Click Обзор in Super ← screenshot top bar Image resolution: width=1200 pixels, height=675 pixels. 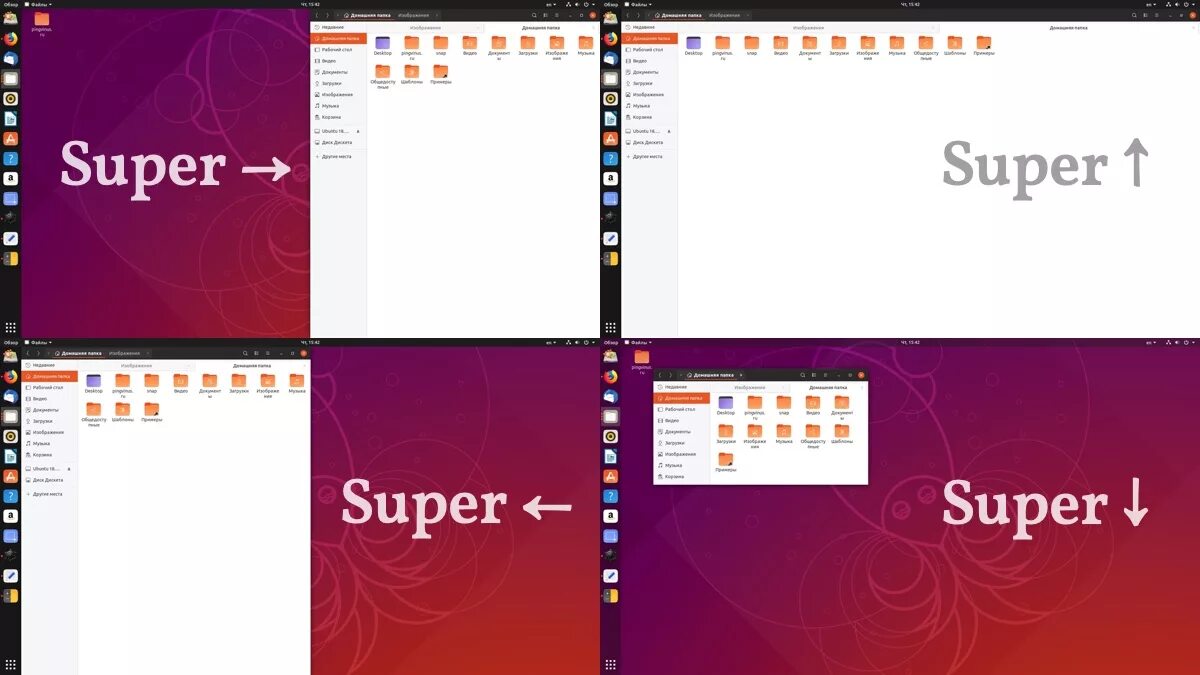pyautogui.click(x=10, y=342)
